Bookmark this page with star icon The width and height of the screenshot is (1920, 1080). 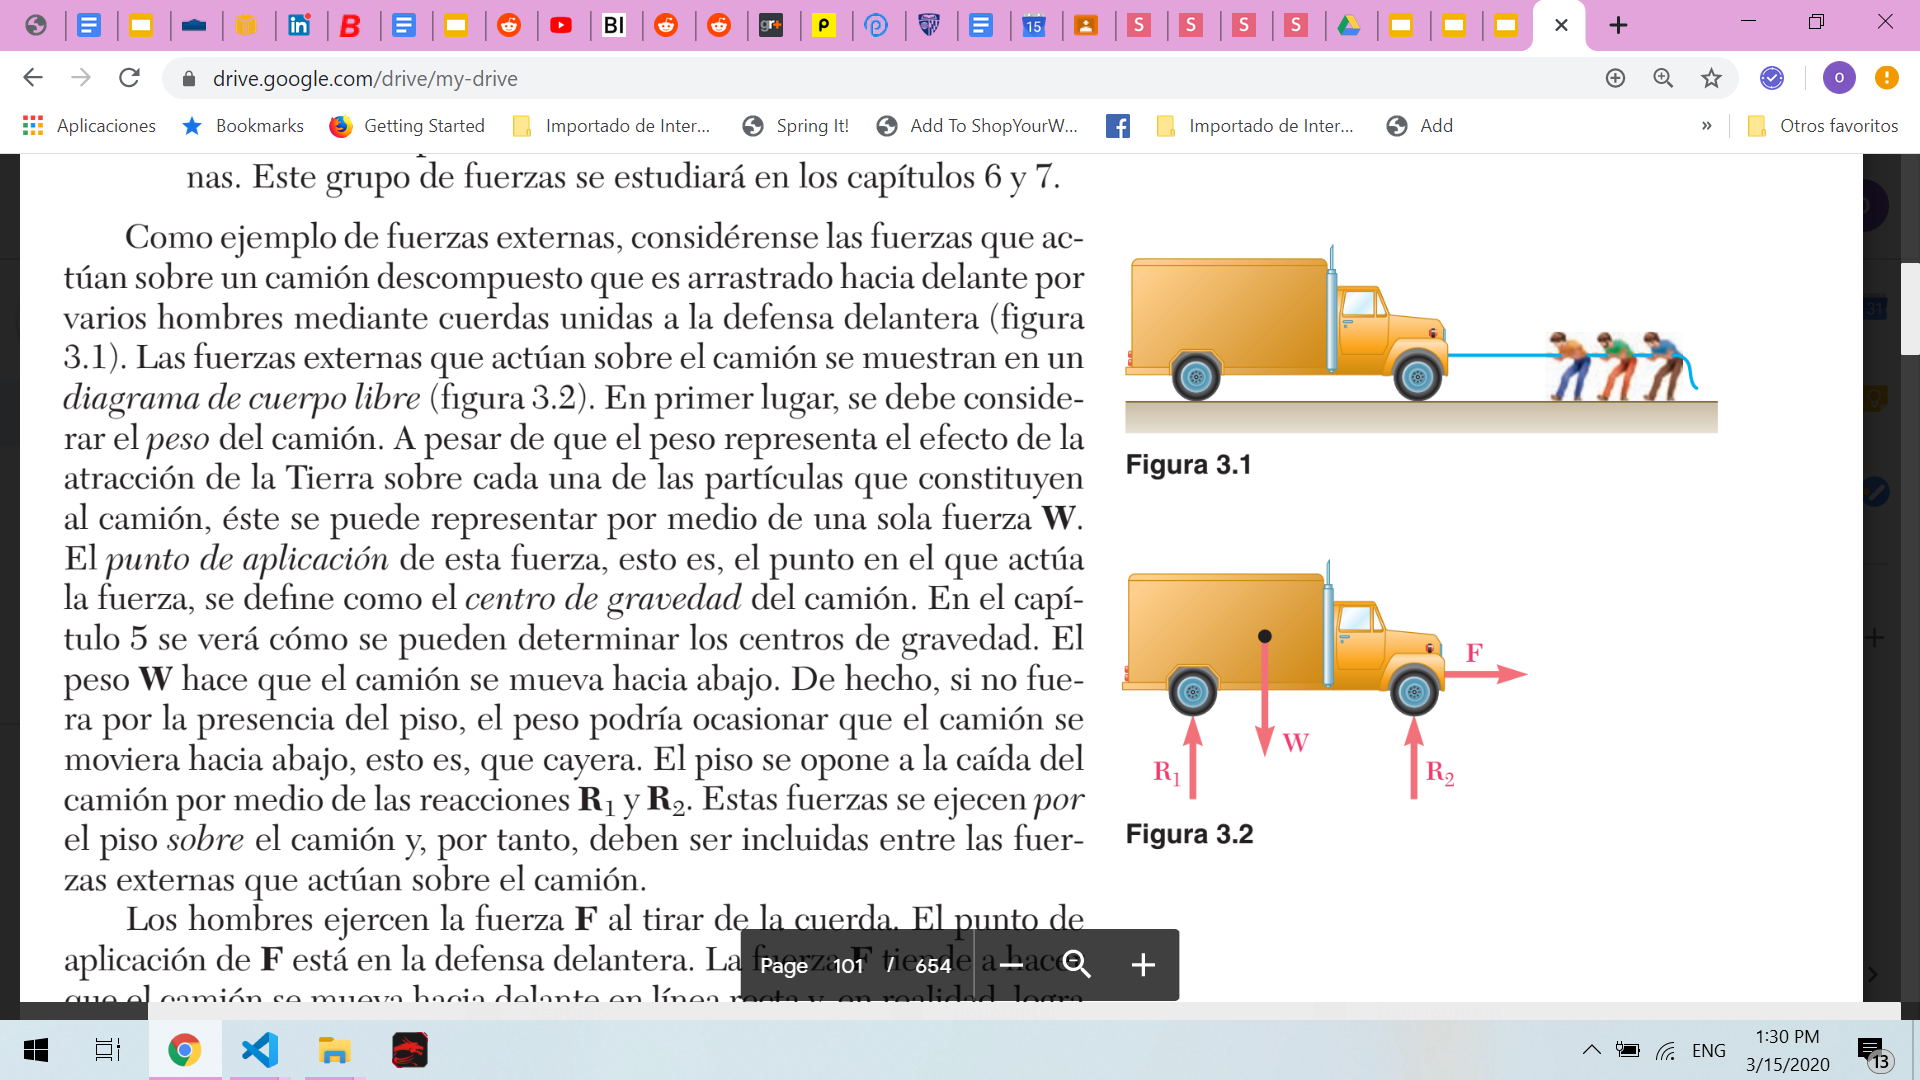click(x=1711, y=78)
